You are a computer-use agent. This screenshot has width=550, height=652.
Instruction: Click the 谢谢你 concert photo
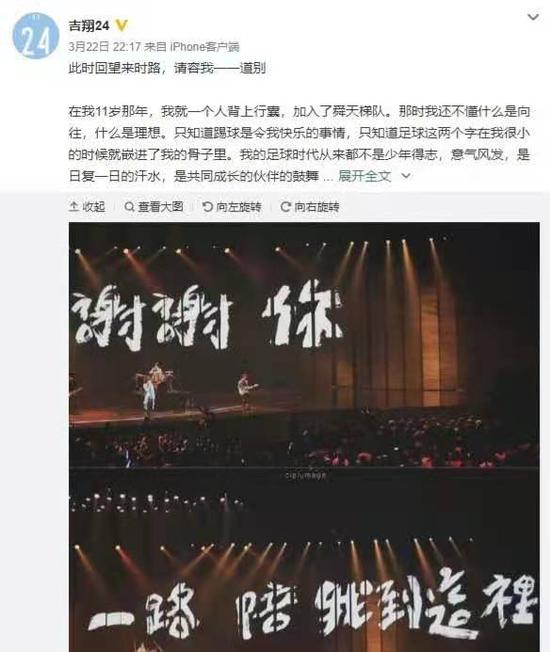pos(304,345)
